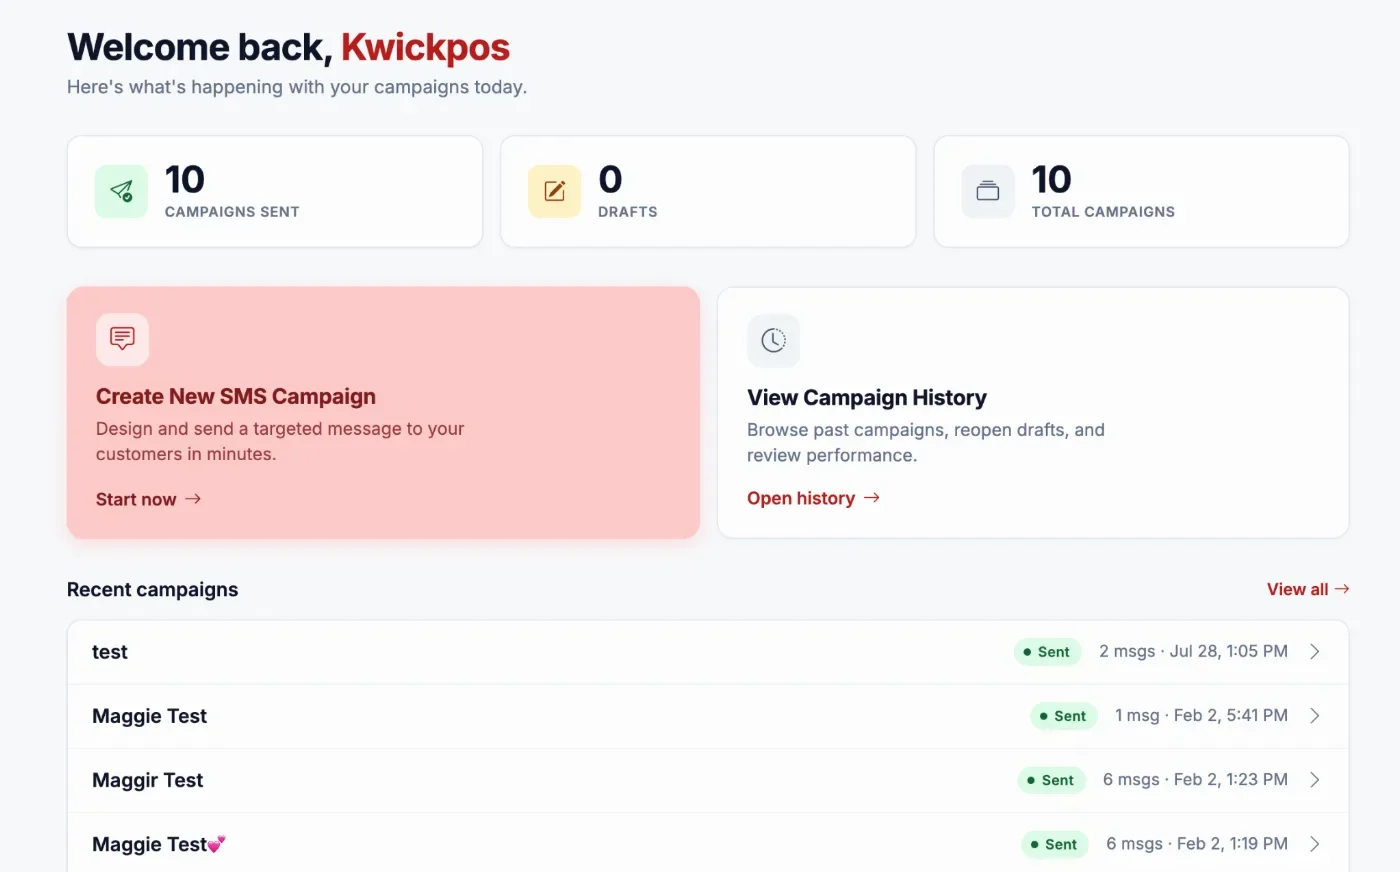Click the clock history icon
Image resolution: width=1400 pixels, height=872 pixels.
[773, 340]
